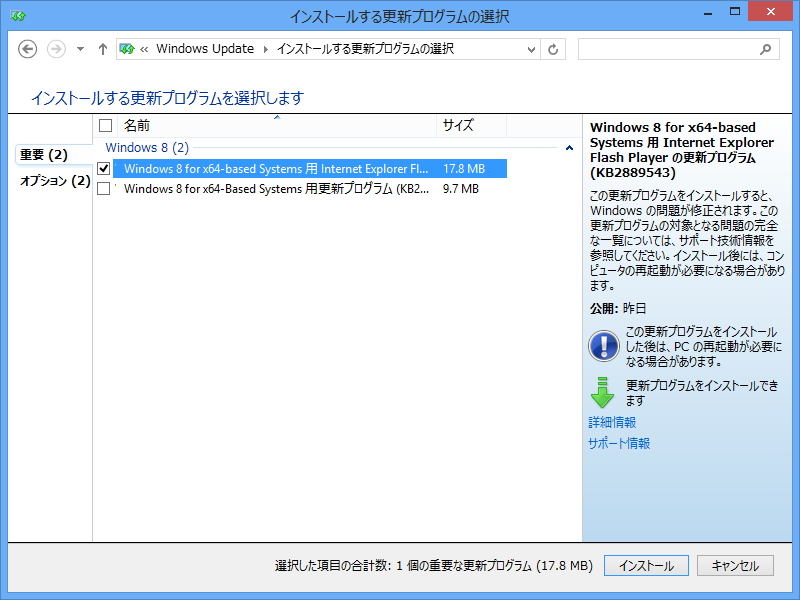
Task: Click the インストール button
Action: click(x=646, y=565)
